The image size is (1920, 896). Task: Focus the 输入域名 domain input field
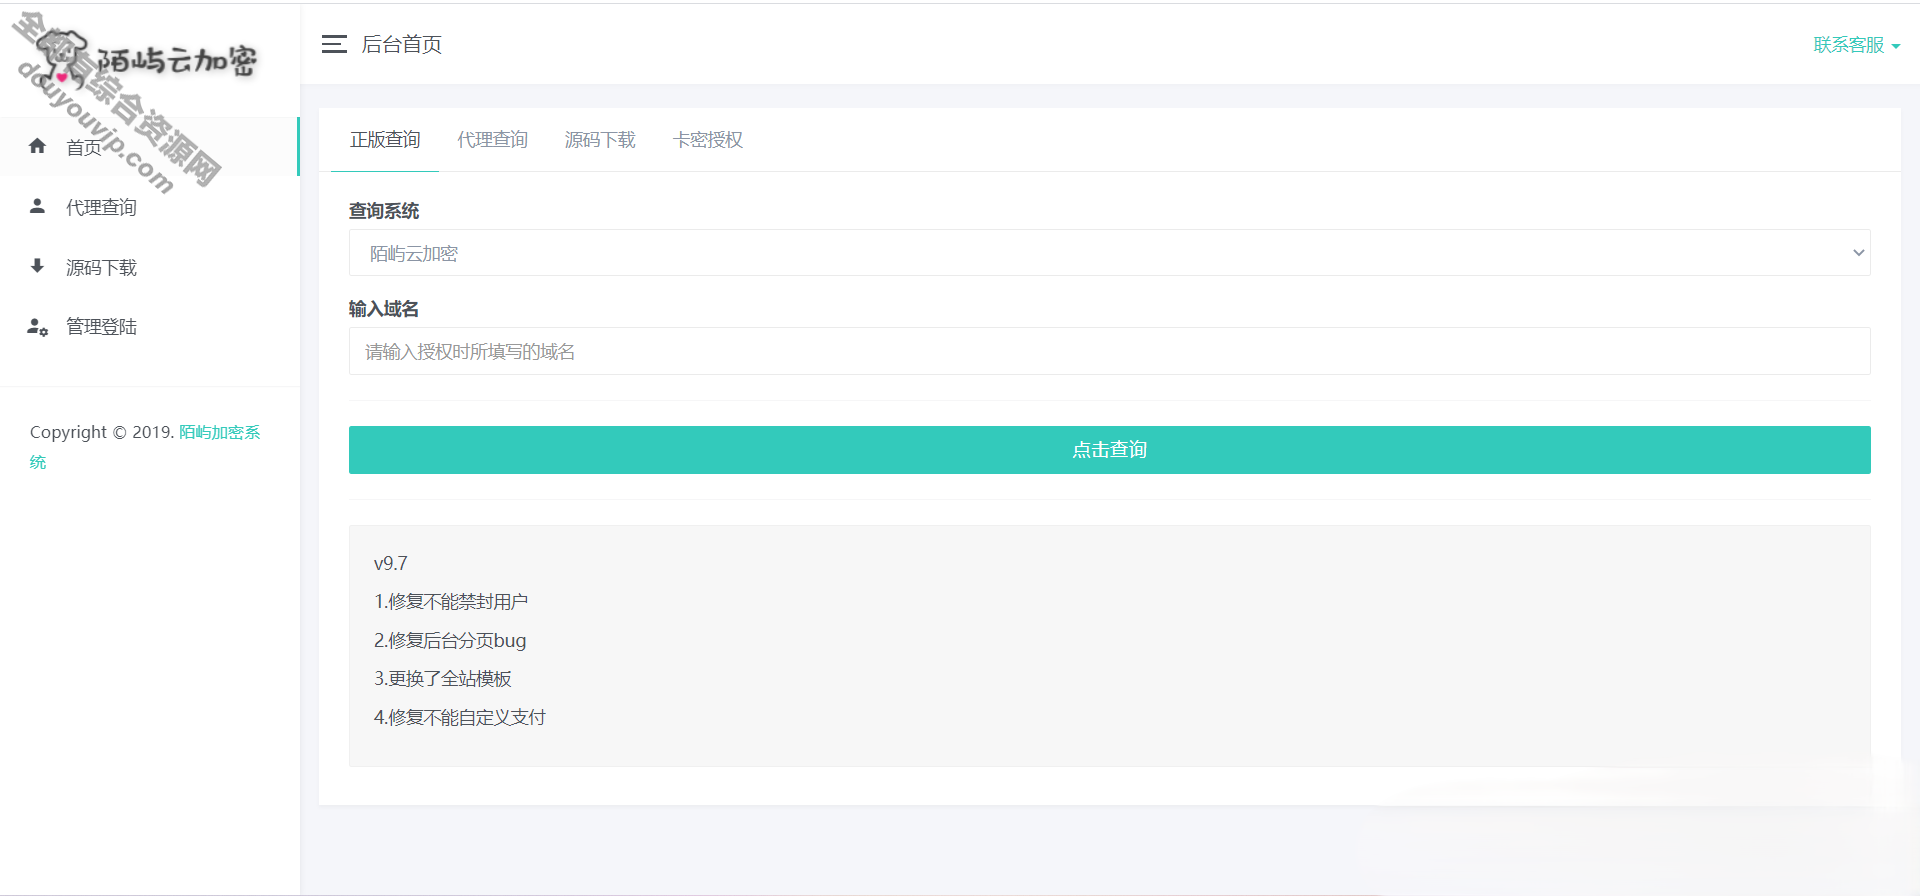pyautogui.click(x=1109, y=351)
